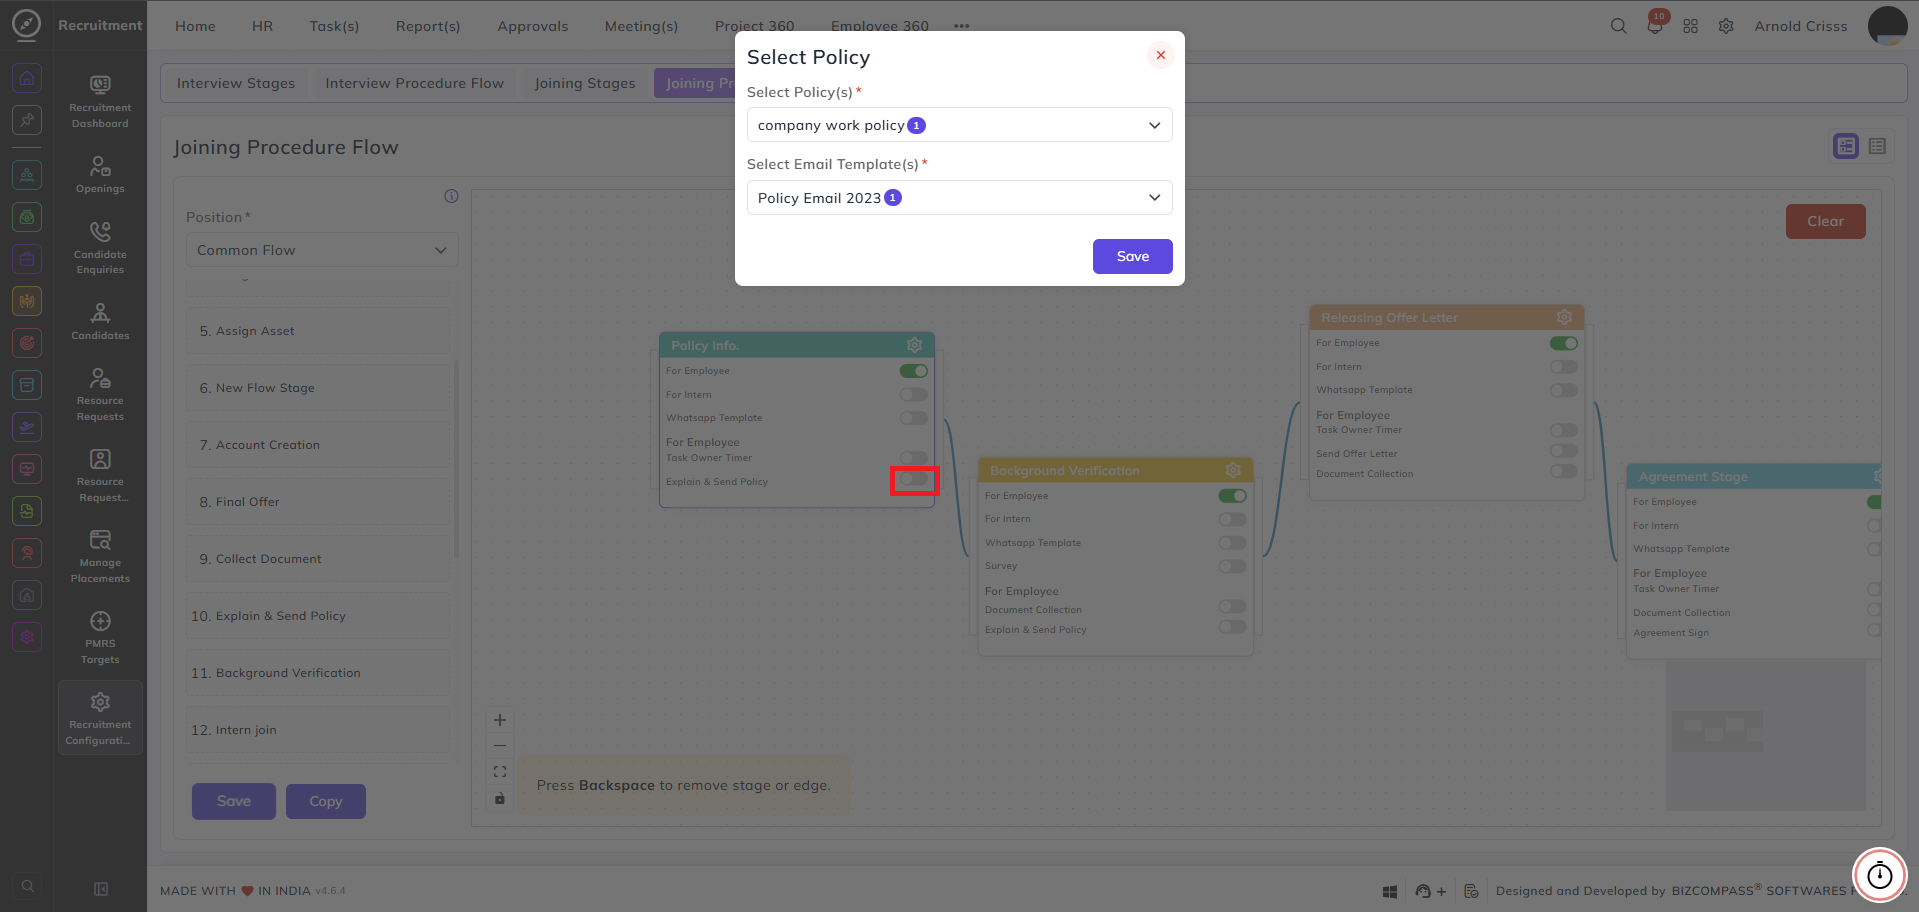Click the pin icon in left rail
Image resolution: width=1919 pixels, height=912 pixels.
27,120
